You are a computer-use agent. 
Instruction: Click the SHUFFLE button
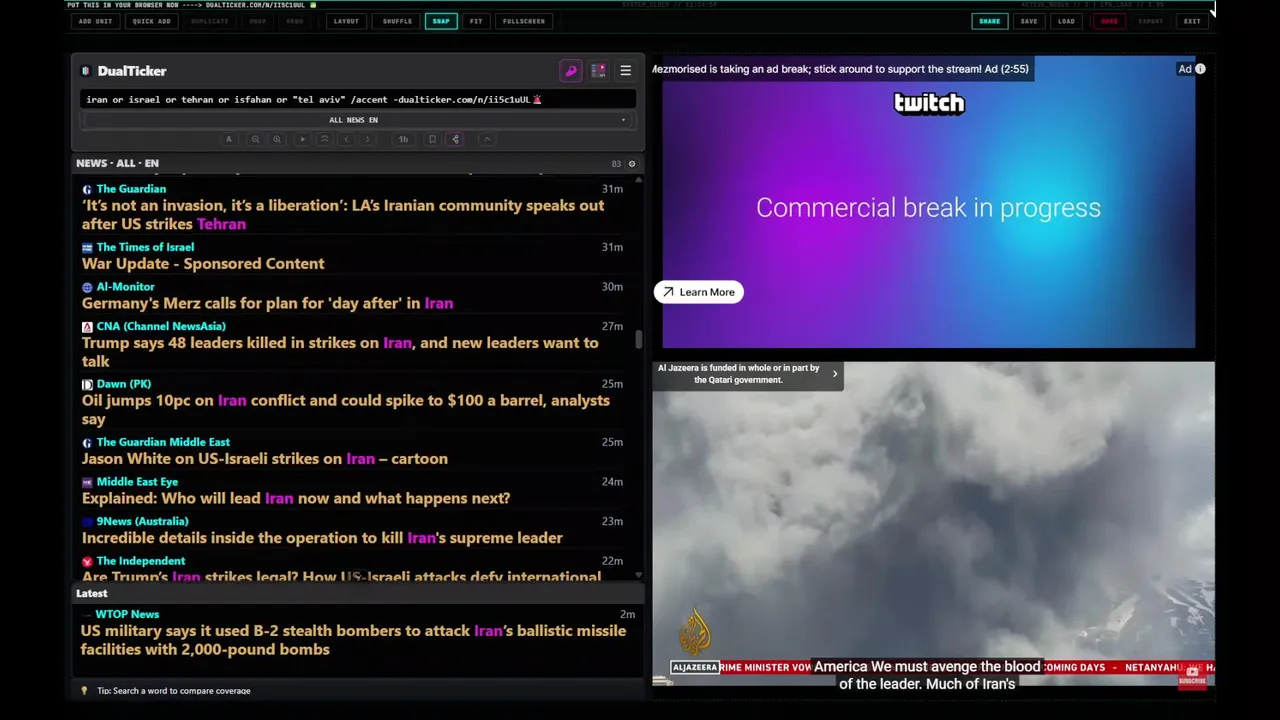(x=397, y=21)
